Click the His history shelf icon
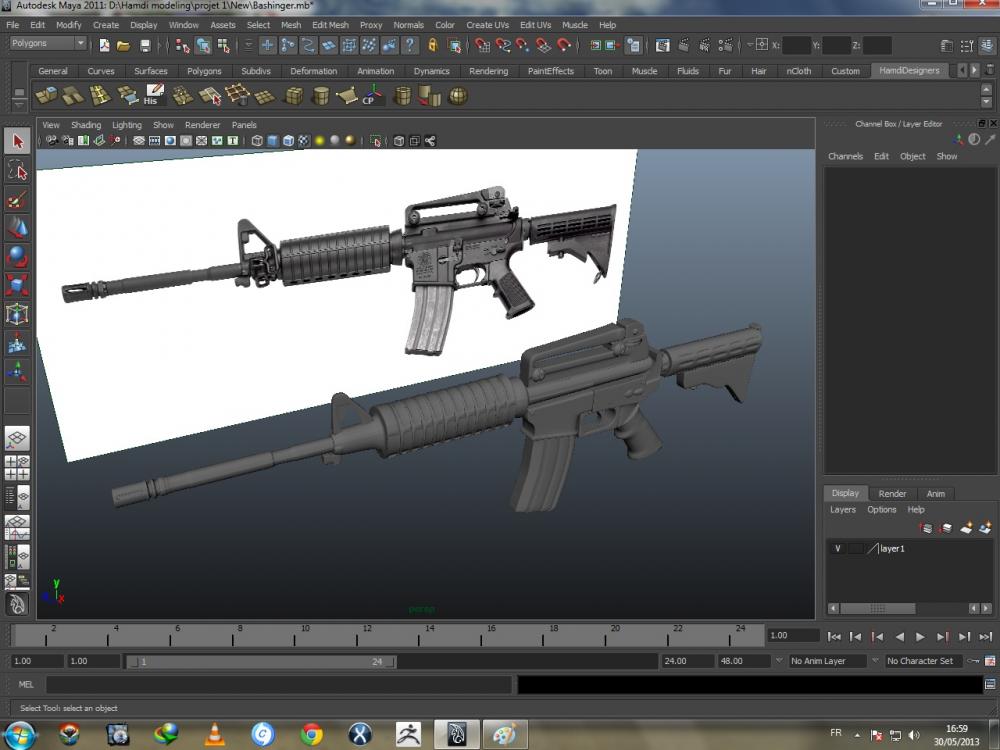The width and height of the screenshot is (1000, 750). 153,96
